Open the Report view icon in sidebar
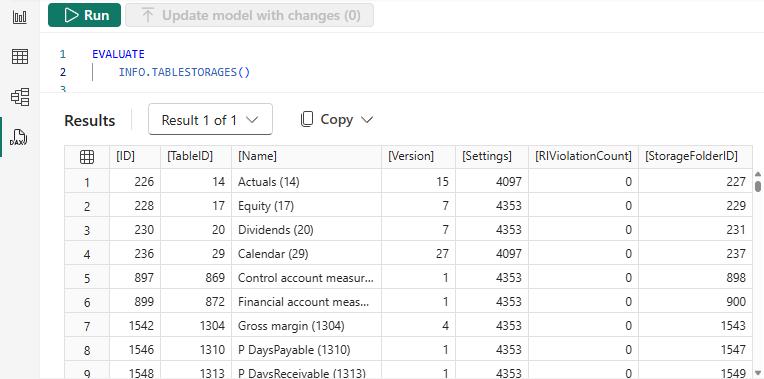 19,18
